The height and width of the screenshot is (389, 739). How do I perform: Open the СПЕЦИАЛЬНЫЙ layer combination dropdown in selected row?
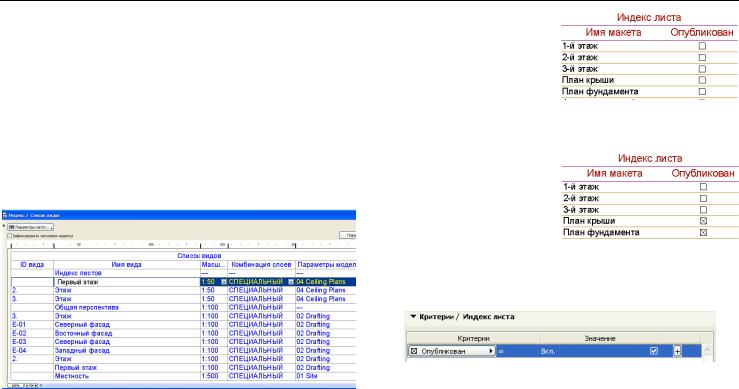pos(291,281)
